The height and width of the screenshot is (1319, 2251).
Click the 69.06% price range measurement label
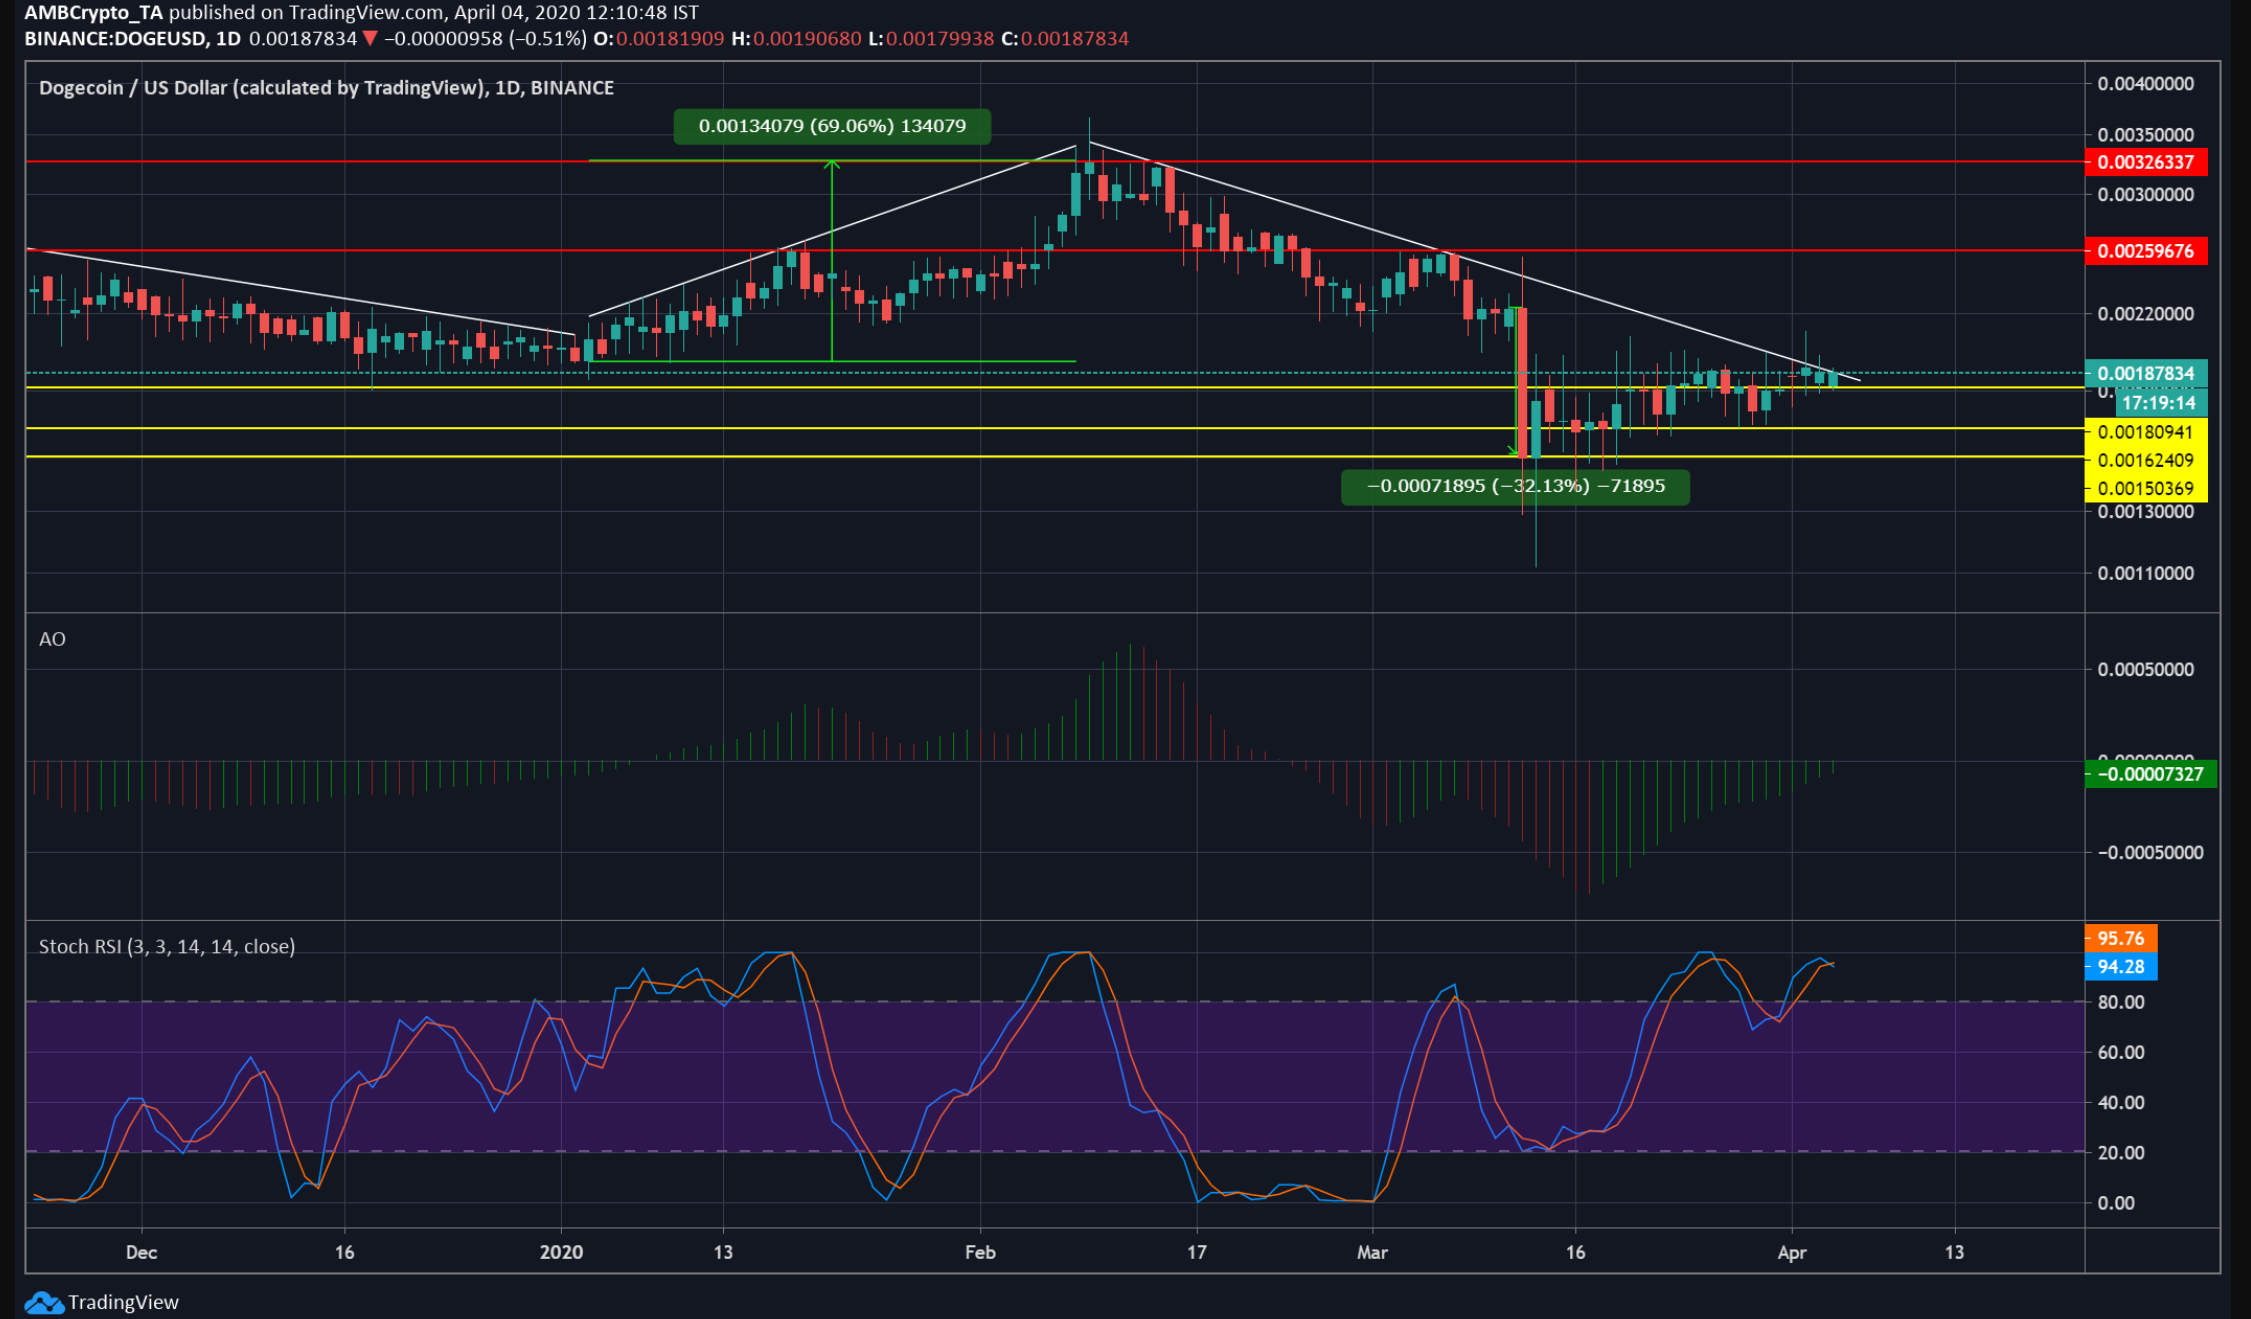tap(832, 126)
